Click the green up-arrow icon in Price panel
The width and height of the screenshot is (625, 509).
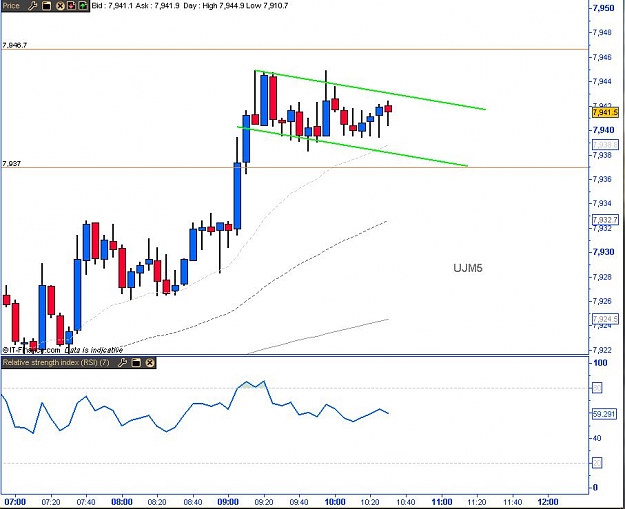click(x=83, y=6)
